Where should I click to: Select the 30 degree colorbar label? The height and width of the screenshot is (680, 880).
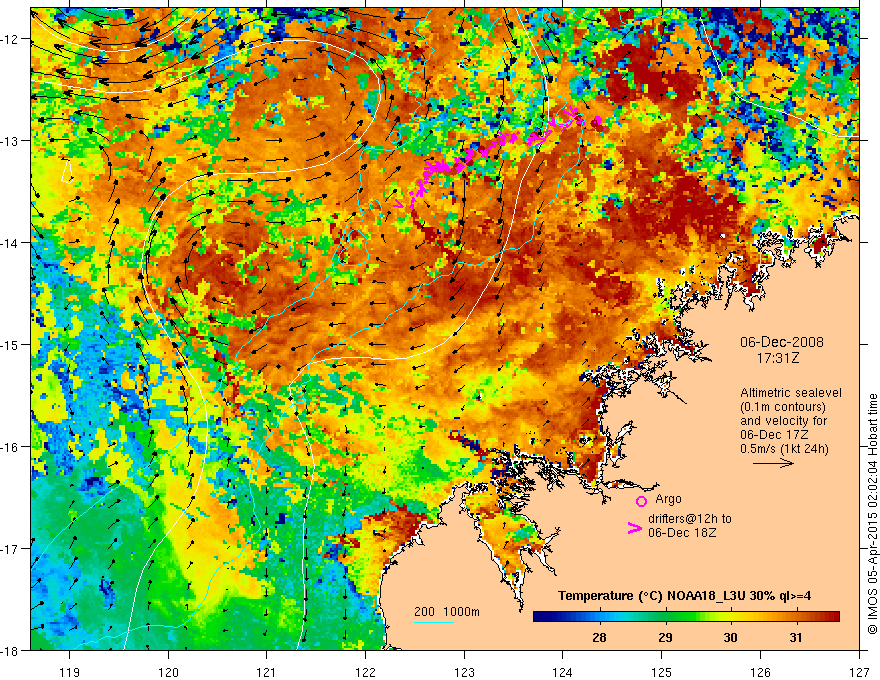tap(730, 637)
